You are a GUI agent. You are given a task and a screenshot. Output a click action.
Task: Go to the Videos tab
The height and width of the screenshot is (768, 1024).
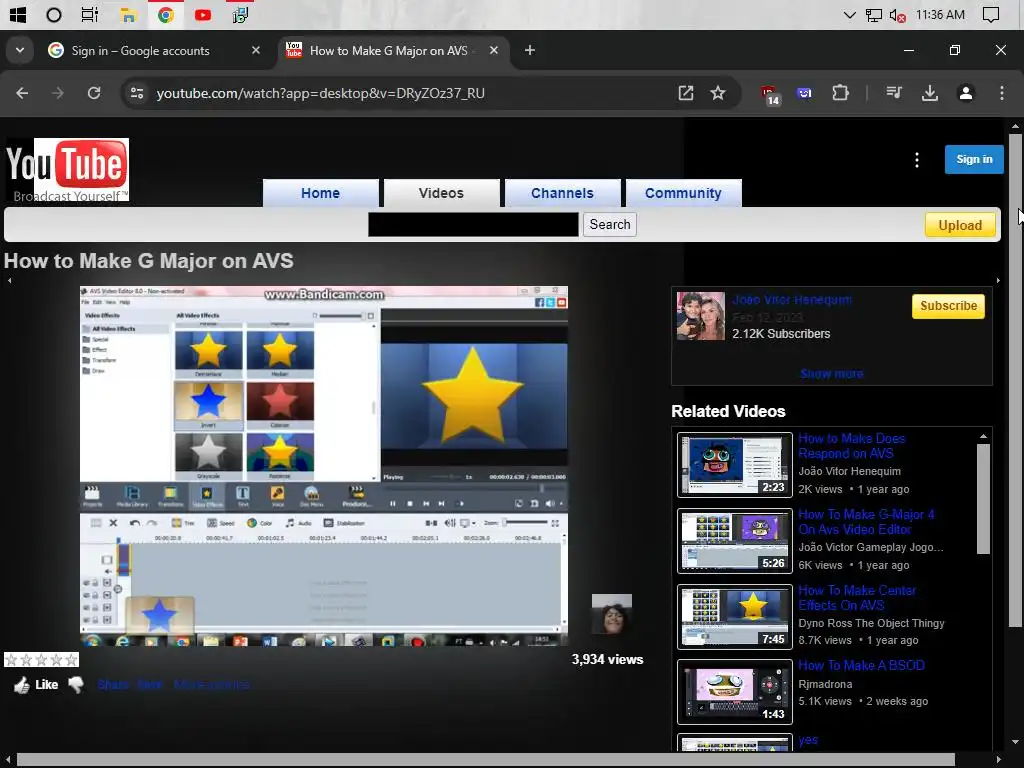pyautogui.click(x=441, y=193)
